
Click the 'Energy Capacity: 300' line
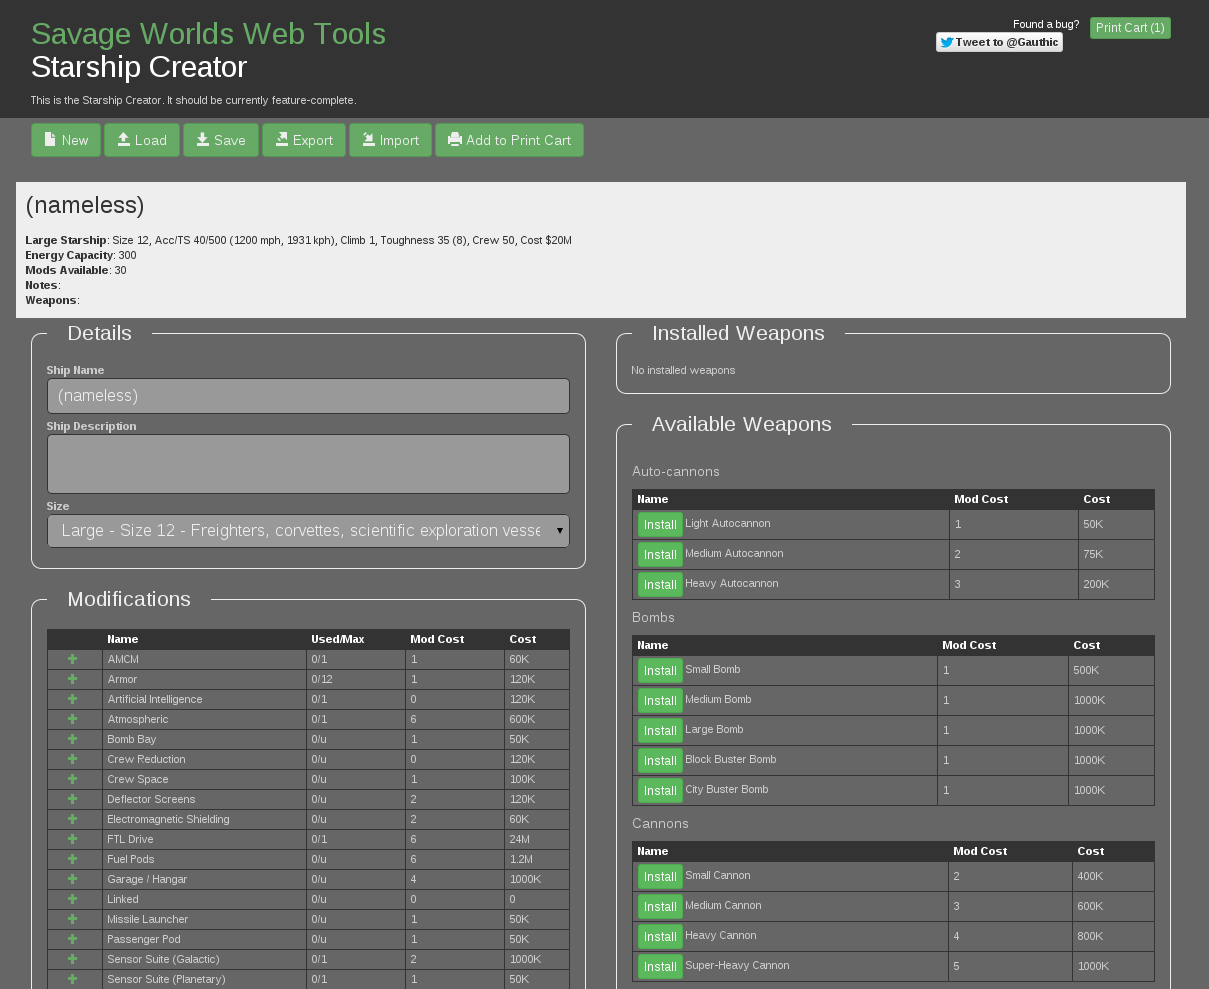tap(81, 255)
